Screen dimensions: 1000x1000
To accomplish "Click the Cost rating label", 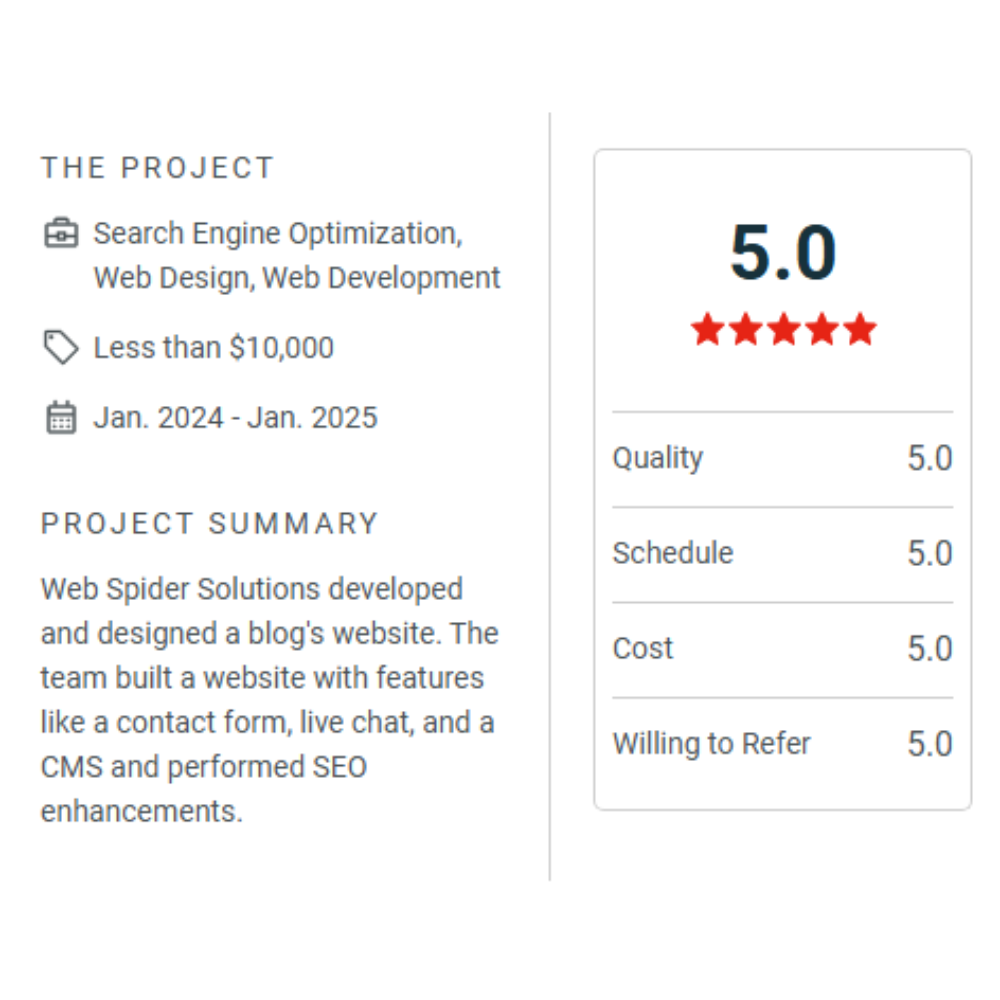I will coord(643,648).
